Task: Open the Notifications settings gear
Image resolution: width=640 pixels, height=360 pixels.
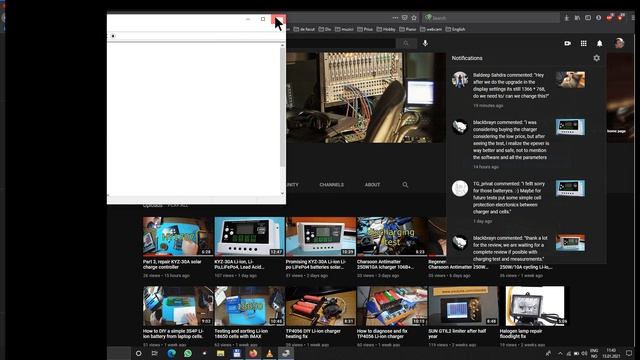Action: point(596,58)
